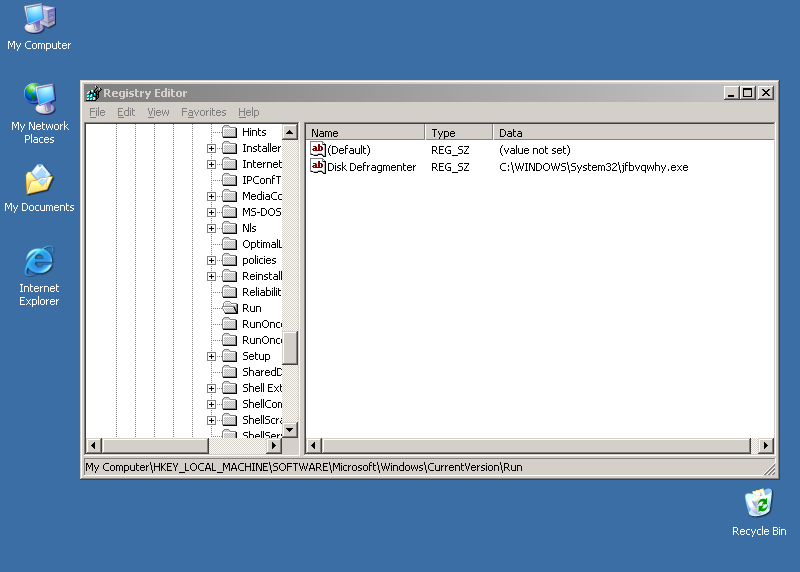Viewport: 800px width, 572px height.
Task: Click the Setup folder icon
Action: pyautogui.click(x=230, y=356)
